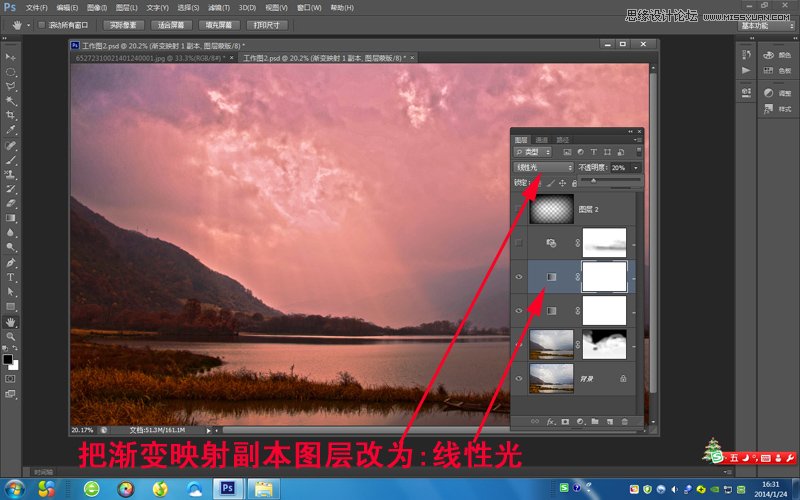The image size is (800, 500).
Task: Select the Gradient tool
Action: pos(10,218)
